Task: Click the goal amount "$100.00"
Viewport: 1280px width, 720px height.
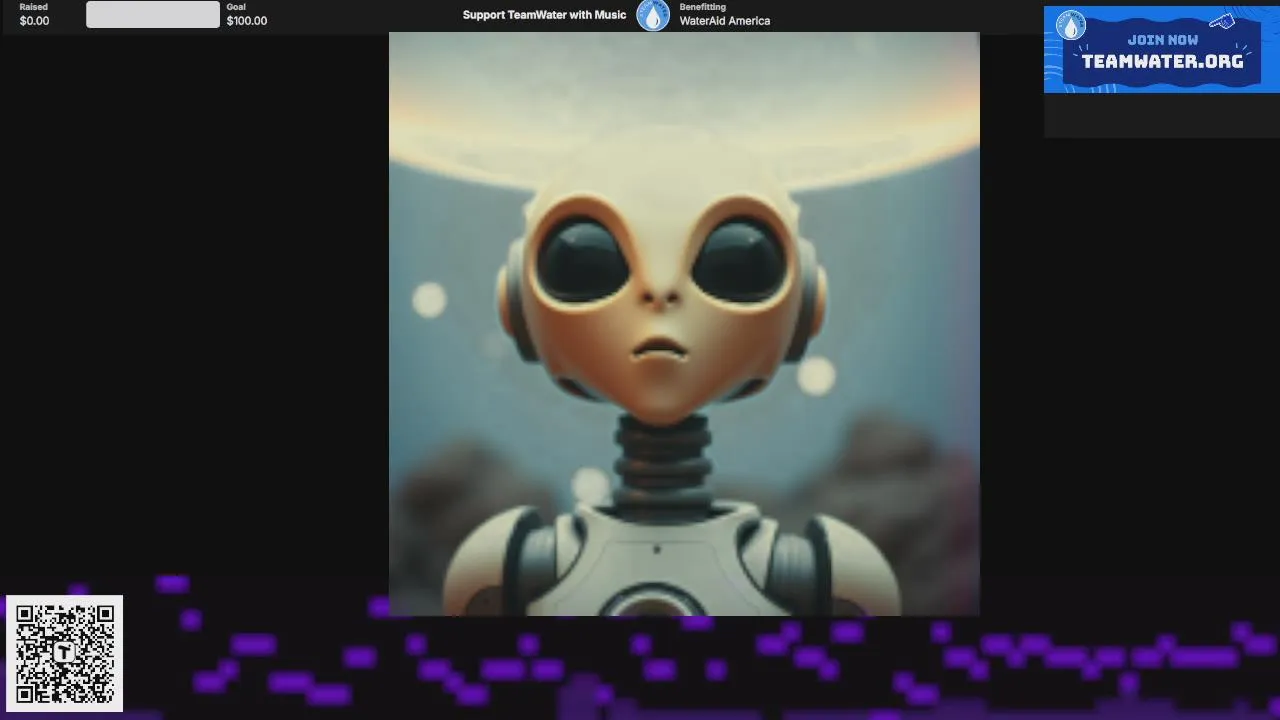Action: pos(247,21)
